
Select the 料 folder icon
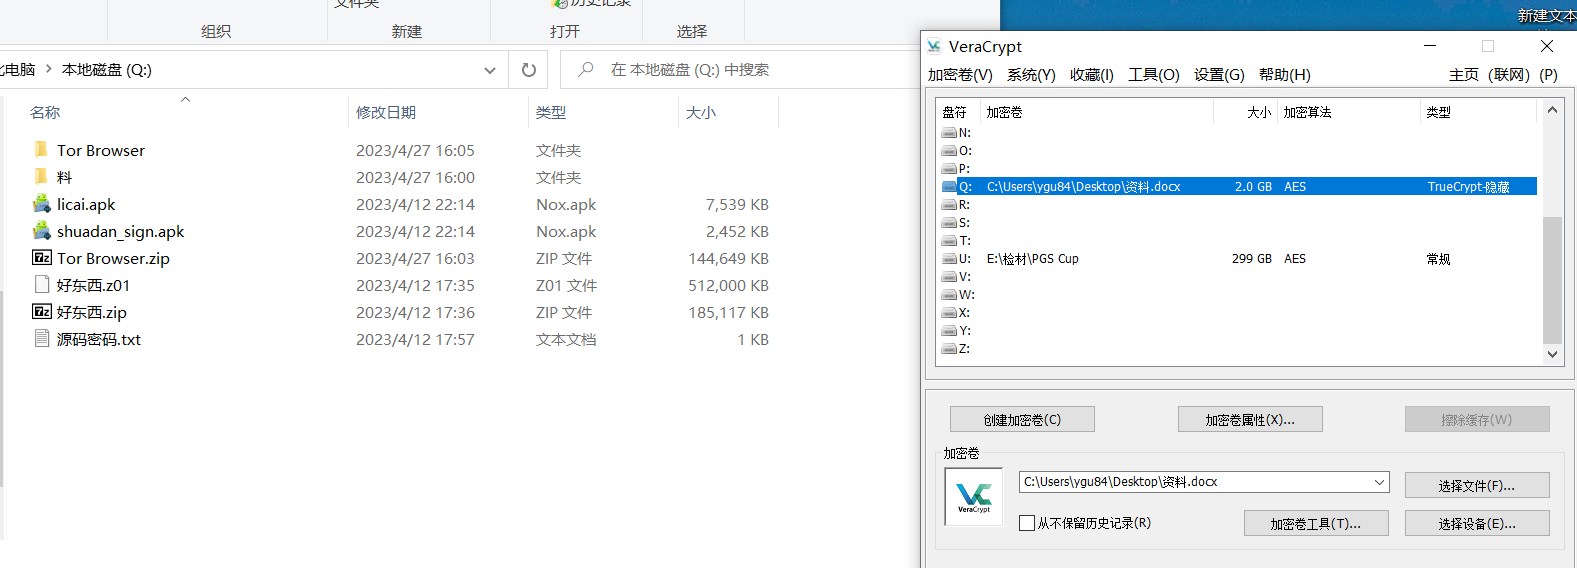(41, 177)
